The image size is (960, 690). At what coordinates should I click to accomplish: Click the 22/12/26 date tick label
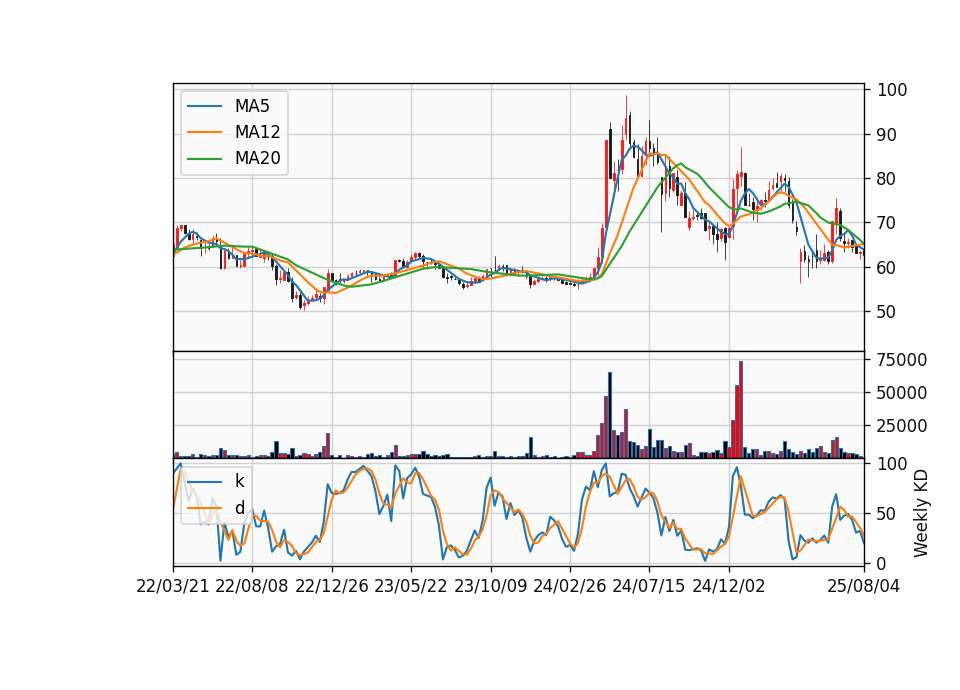(332, 586)
